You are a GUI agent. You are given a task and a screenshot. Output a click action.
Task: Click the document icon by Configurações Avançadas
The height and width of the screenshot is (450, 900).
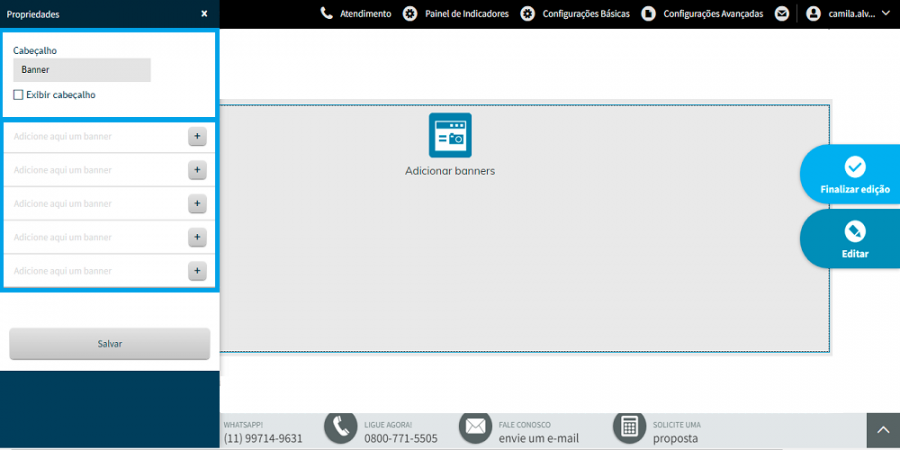(648, 14)
